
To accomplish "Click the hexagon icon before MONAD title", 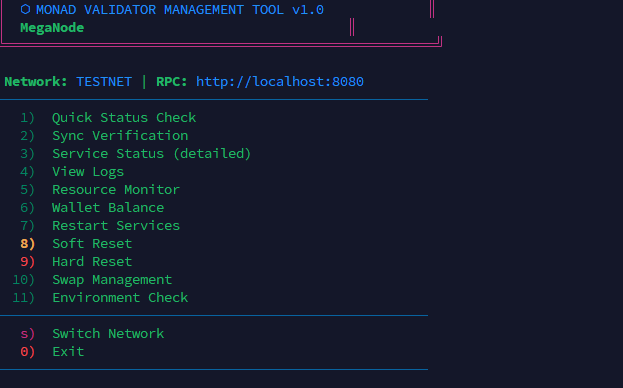I will 25,9.
